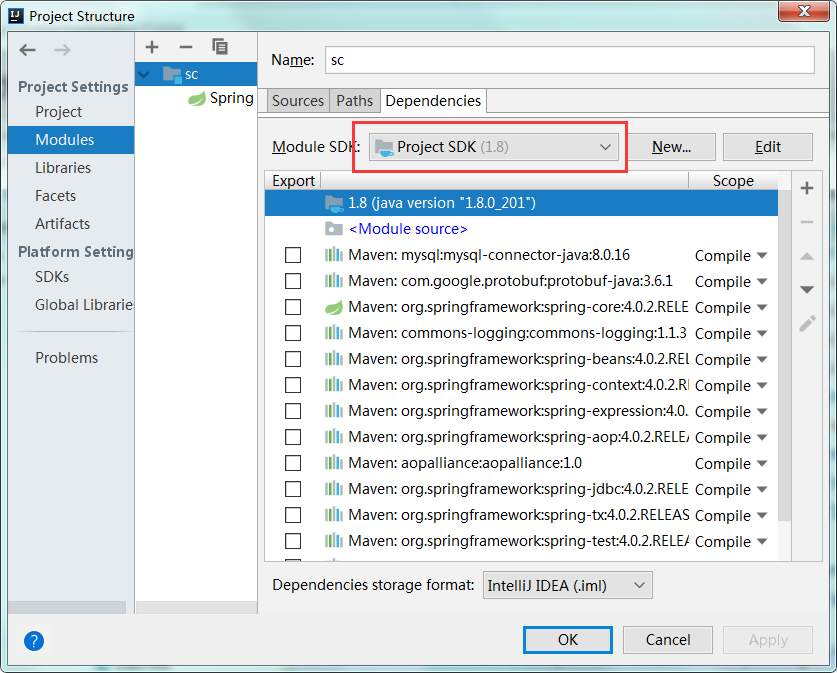The width and height of the screenshot is (837, 673).
Task: Click the spring-core leaf library icon
Action: coord(334,307)
